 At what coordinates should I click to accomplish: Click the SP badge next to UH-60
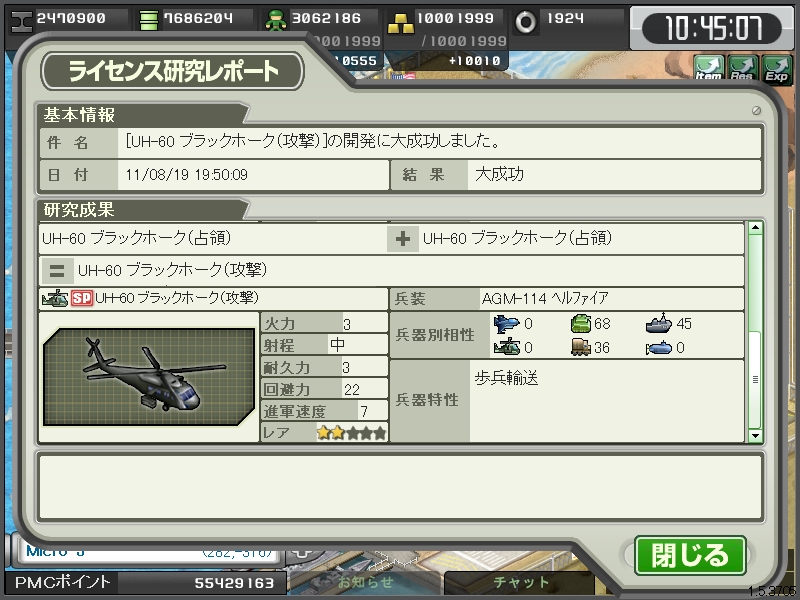tap(82, 298)
